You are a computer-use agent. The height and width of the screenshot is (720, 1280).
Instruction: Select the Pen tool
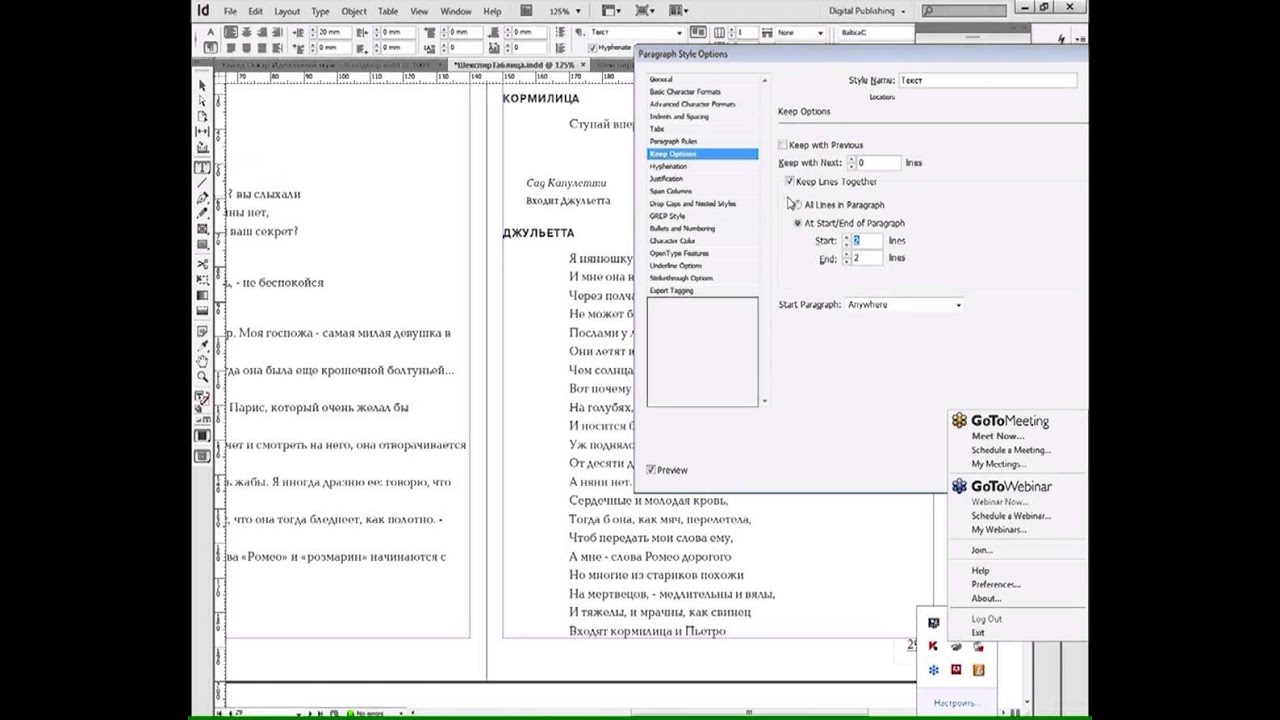[202, 198]
